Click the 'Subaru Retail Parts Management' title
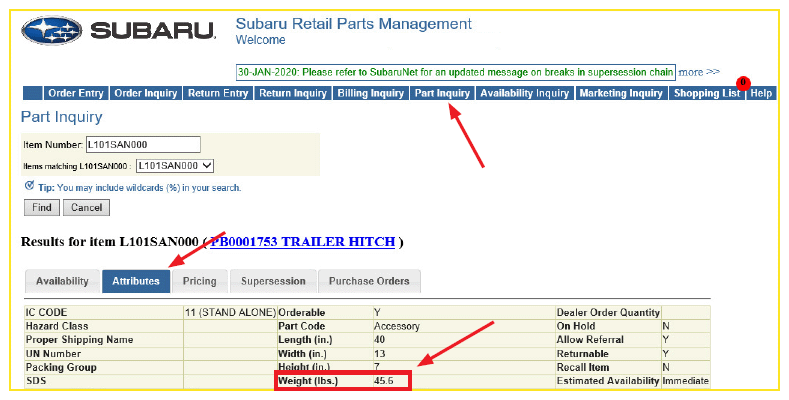Viewport: 789px width, 400px height. point(354,24)
